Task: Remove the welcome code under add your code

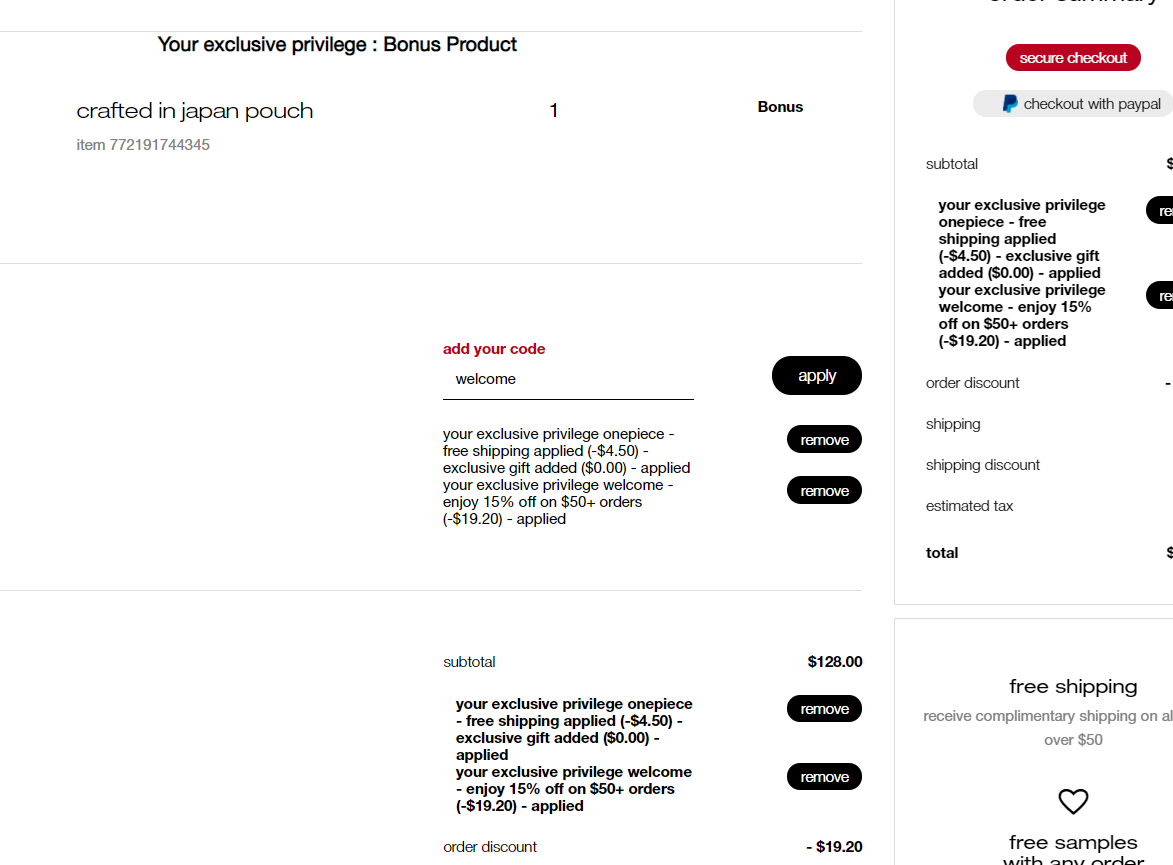Action: click(x=824, y=490)
